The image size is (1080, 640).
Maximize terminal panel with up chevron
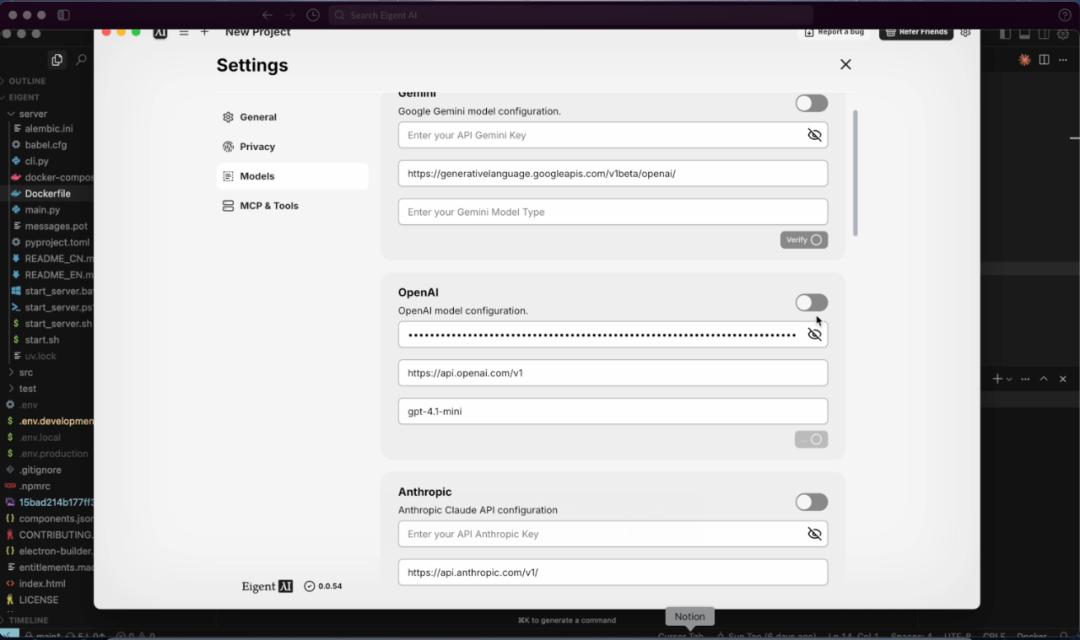(x=1043, y=379)
